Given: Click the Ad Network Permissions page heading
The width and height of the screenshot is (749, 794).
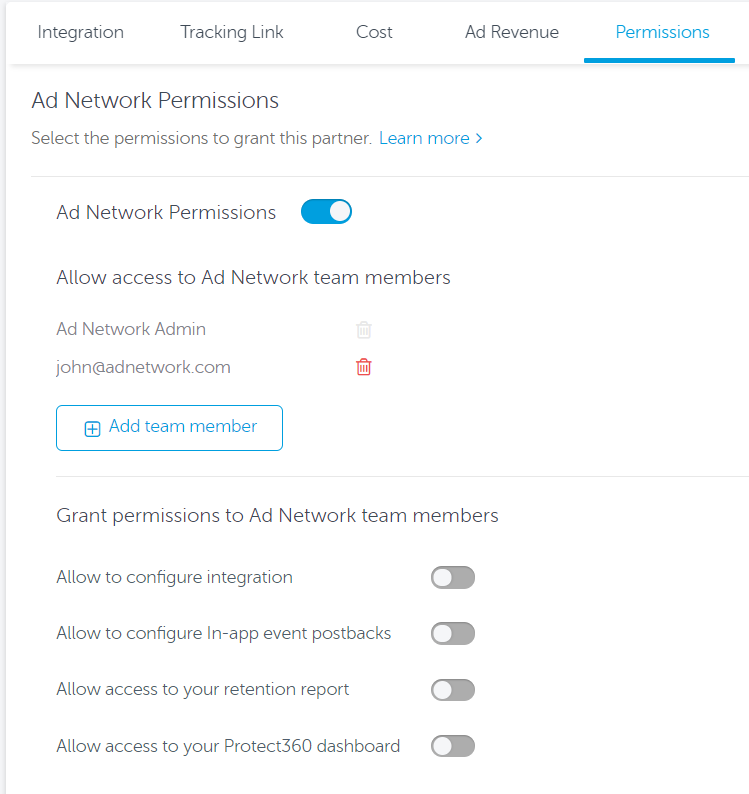Looking at the screenshot, I should 155,100.
